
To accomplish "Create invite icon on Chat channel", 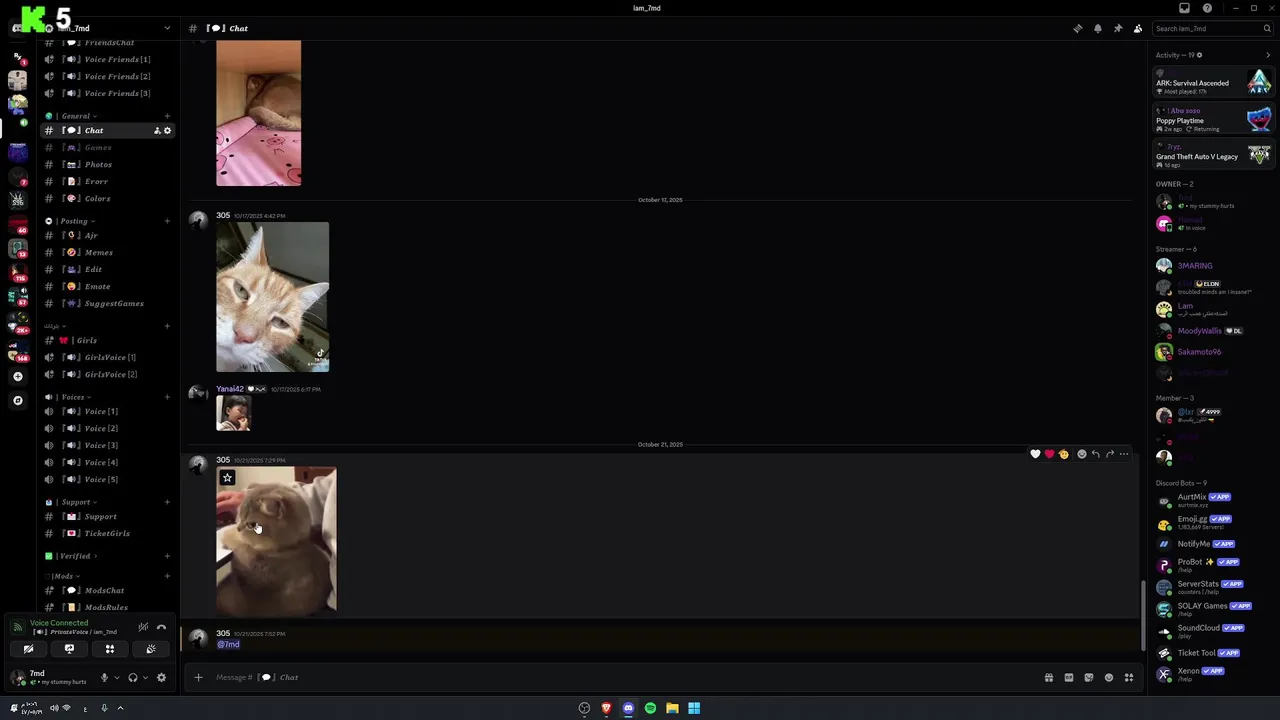I will 156,130.
